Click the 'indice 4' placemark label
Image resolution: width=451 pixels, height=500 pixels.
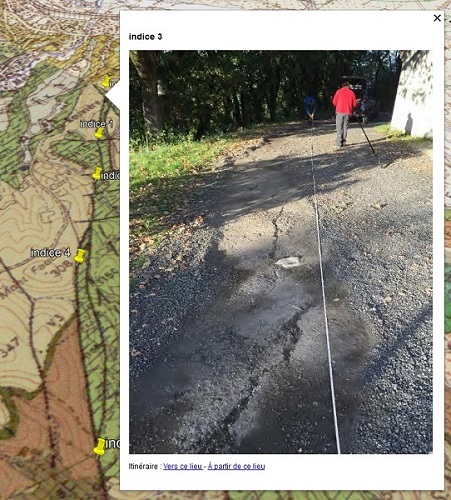[50, 253]
